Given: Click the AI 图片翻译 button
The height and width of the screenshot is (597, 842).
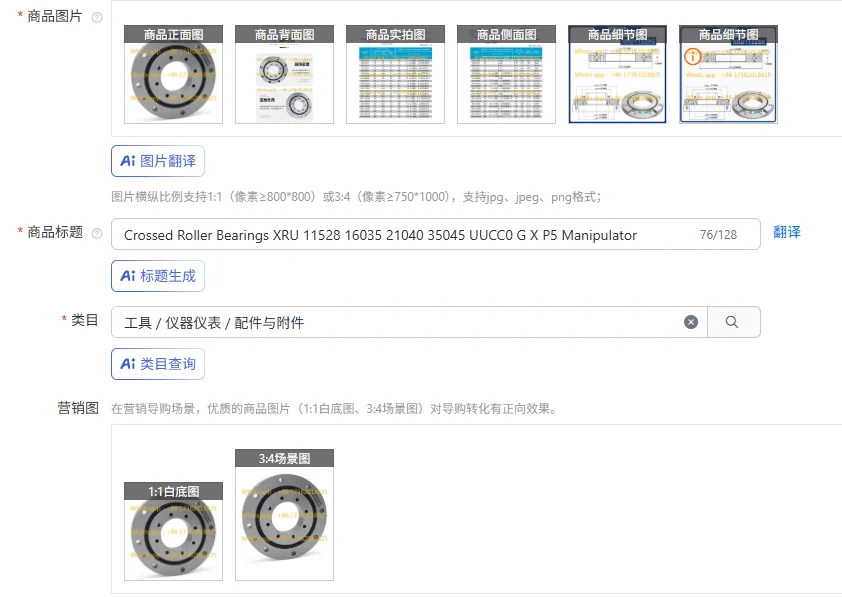Looking at the screenshot, I should 158,161.
